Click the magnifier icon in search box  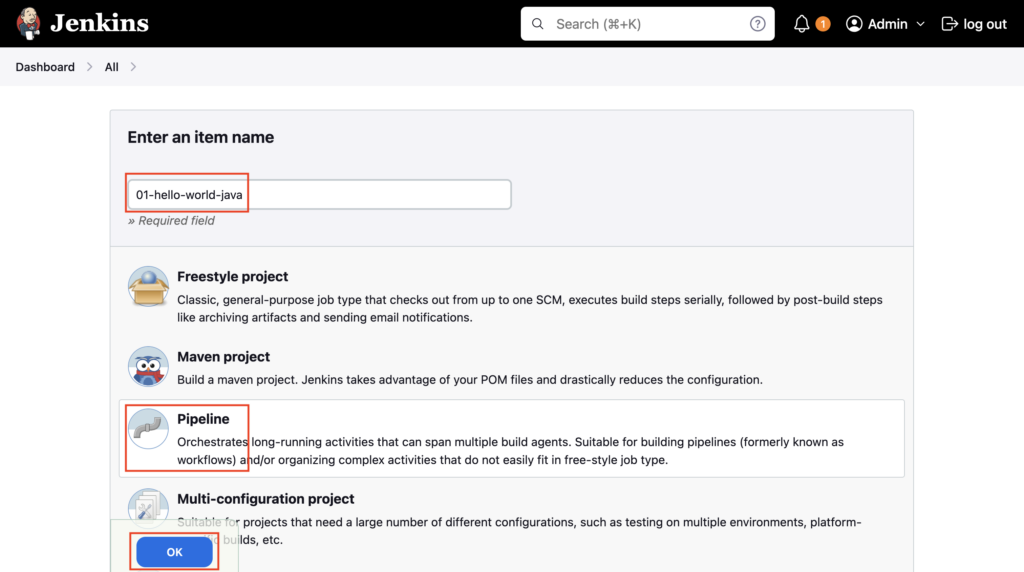point(537,24)
